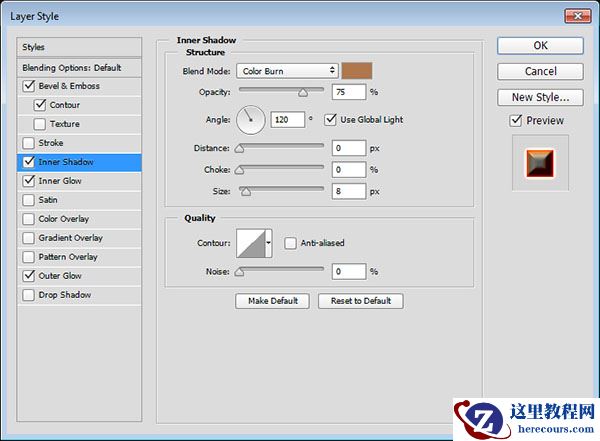Click the OK button
Image resolution: width=600 pixels, height=441 pixels.
pyautogui.click(x=540, y=46)
